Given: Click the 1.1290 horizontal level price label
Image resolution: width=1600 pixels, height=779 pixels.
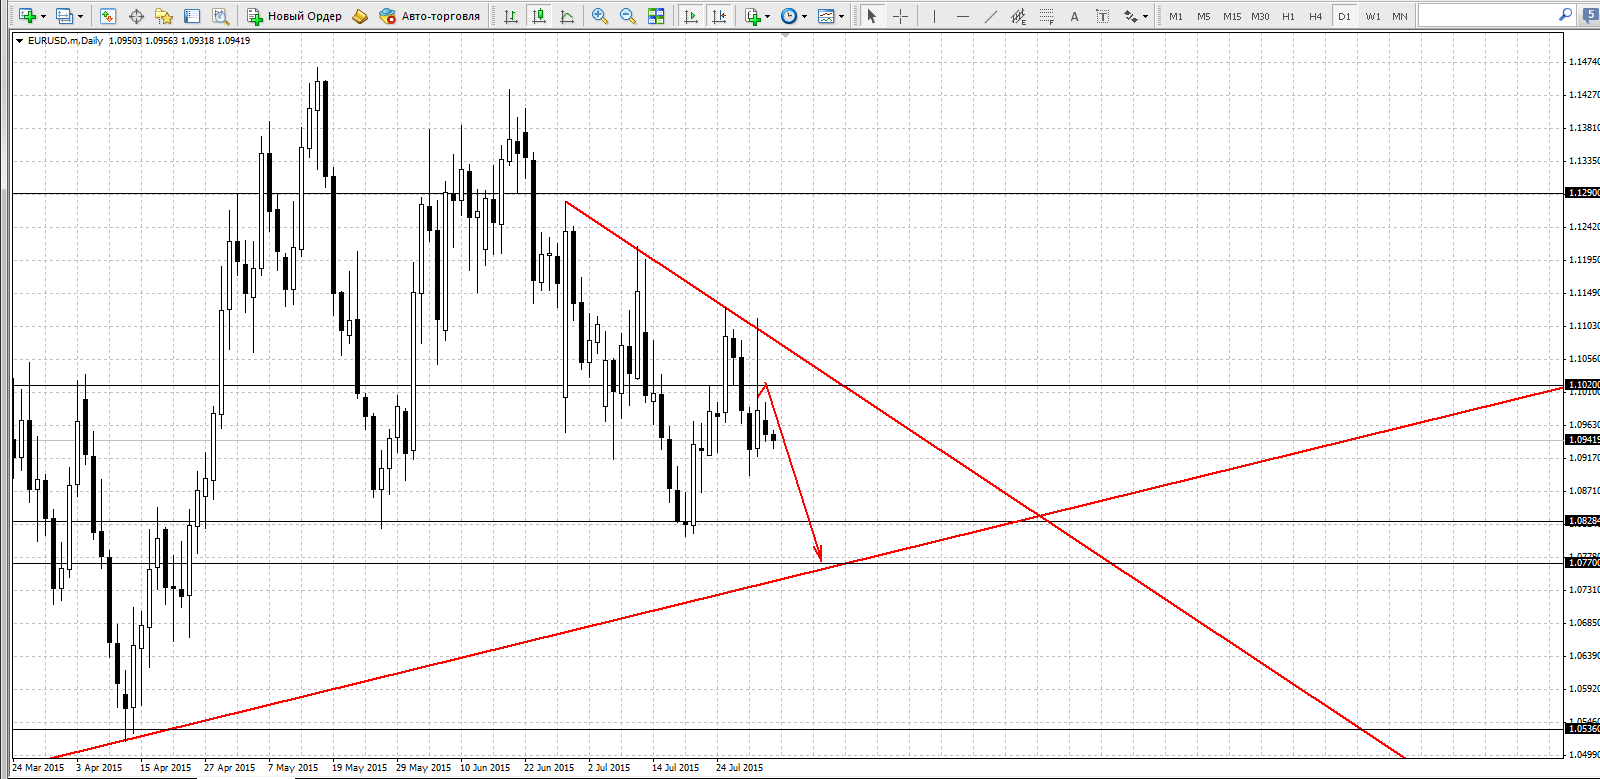Looking at the screenshot, I should [1583, 193].
